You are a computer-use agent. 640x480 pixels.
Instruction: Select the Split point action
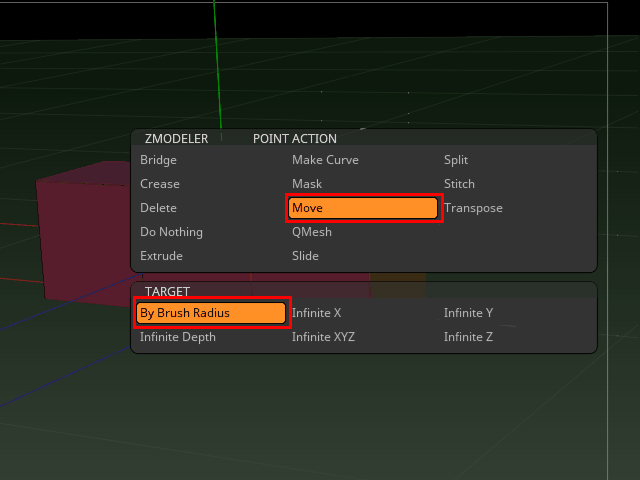click(456, 160)
